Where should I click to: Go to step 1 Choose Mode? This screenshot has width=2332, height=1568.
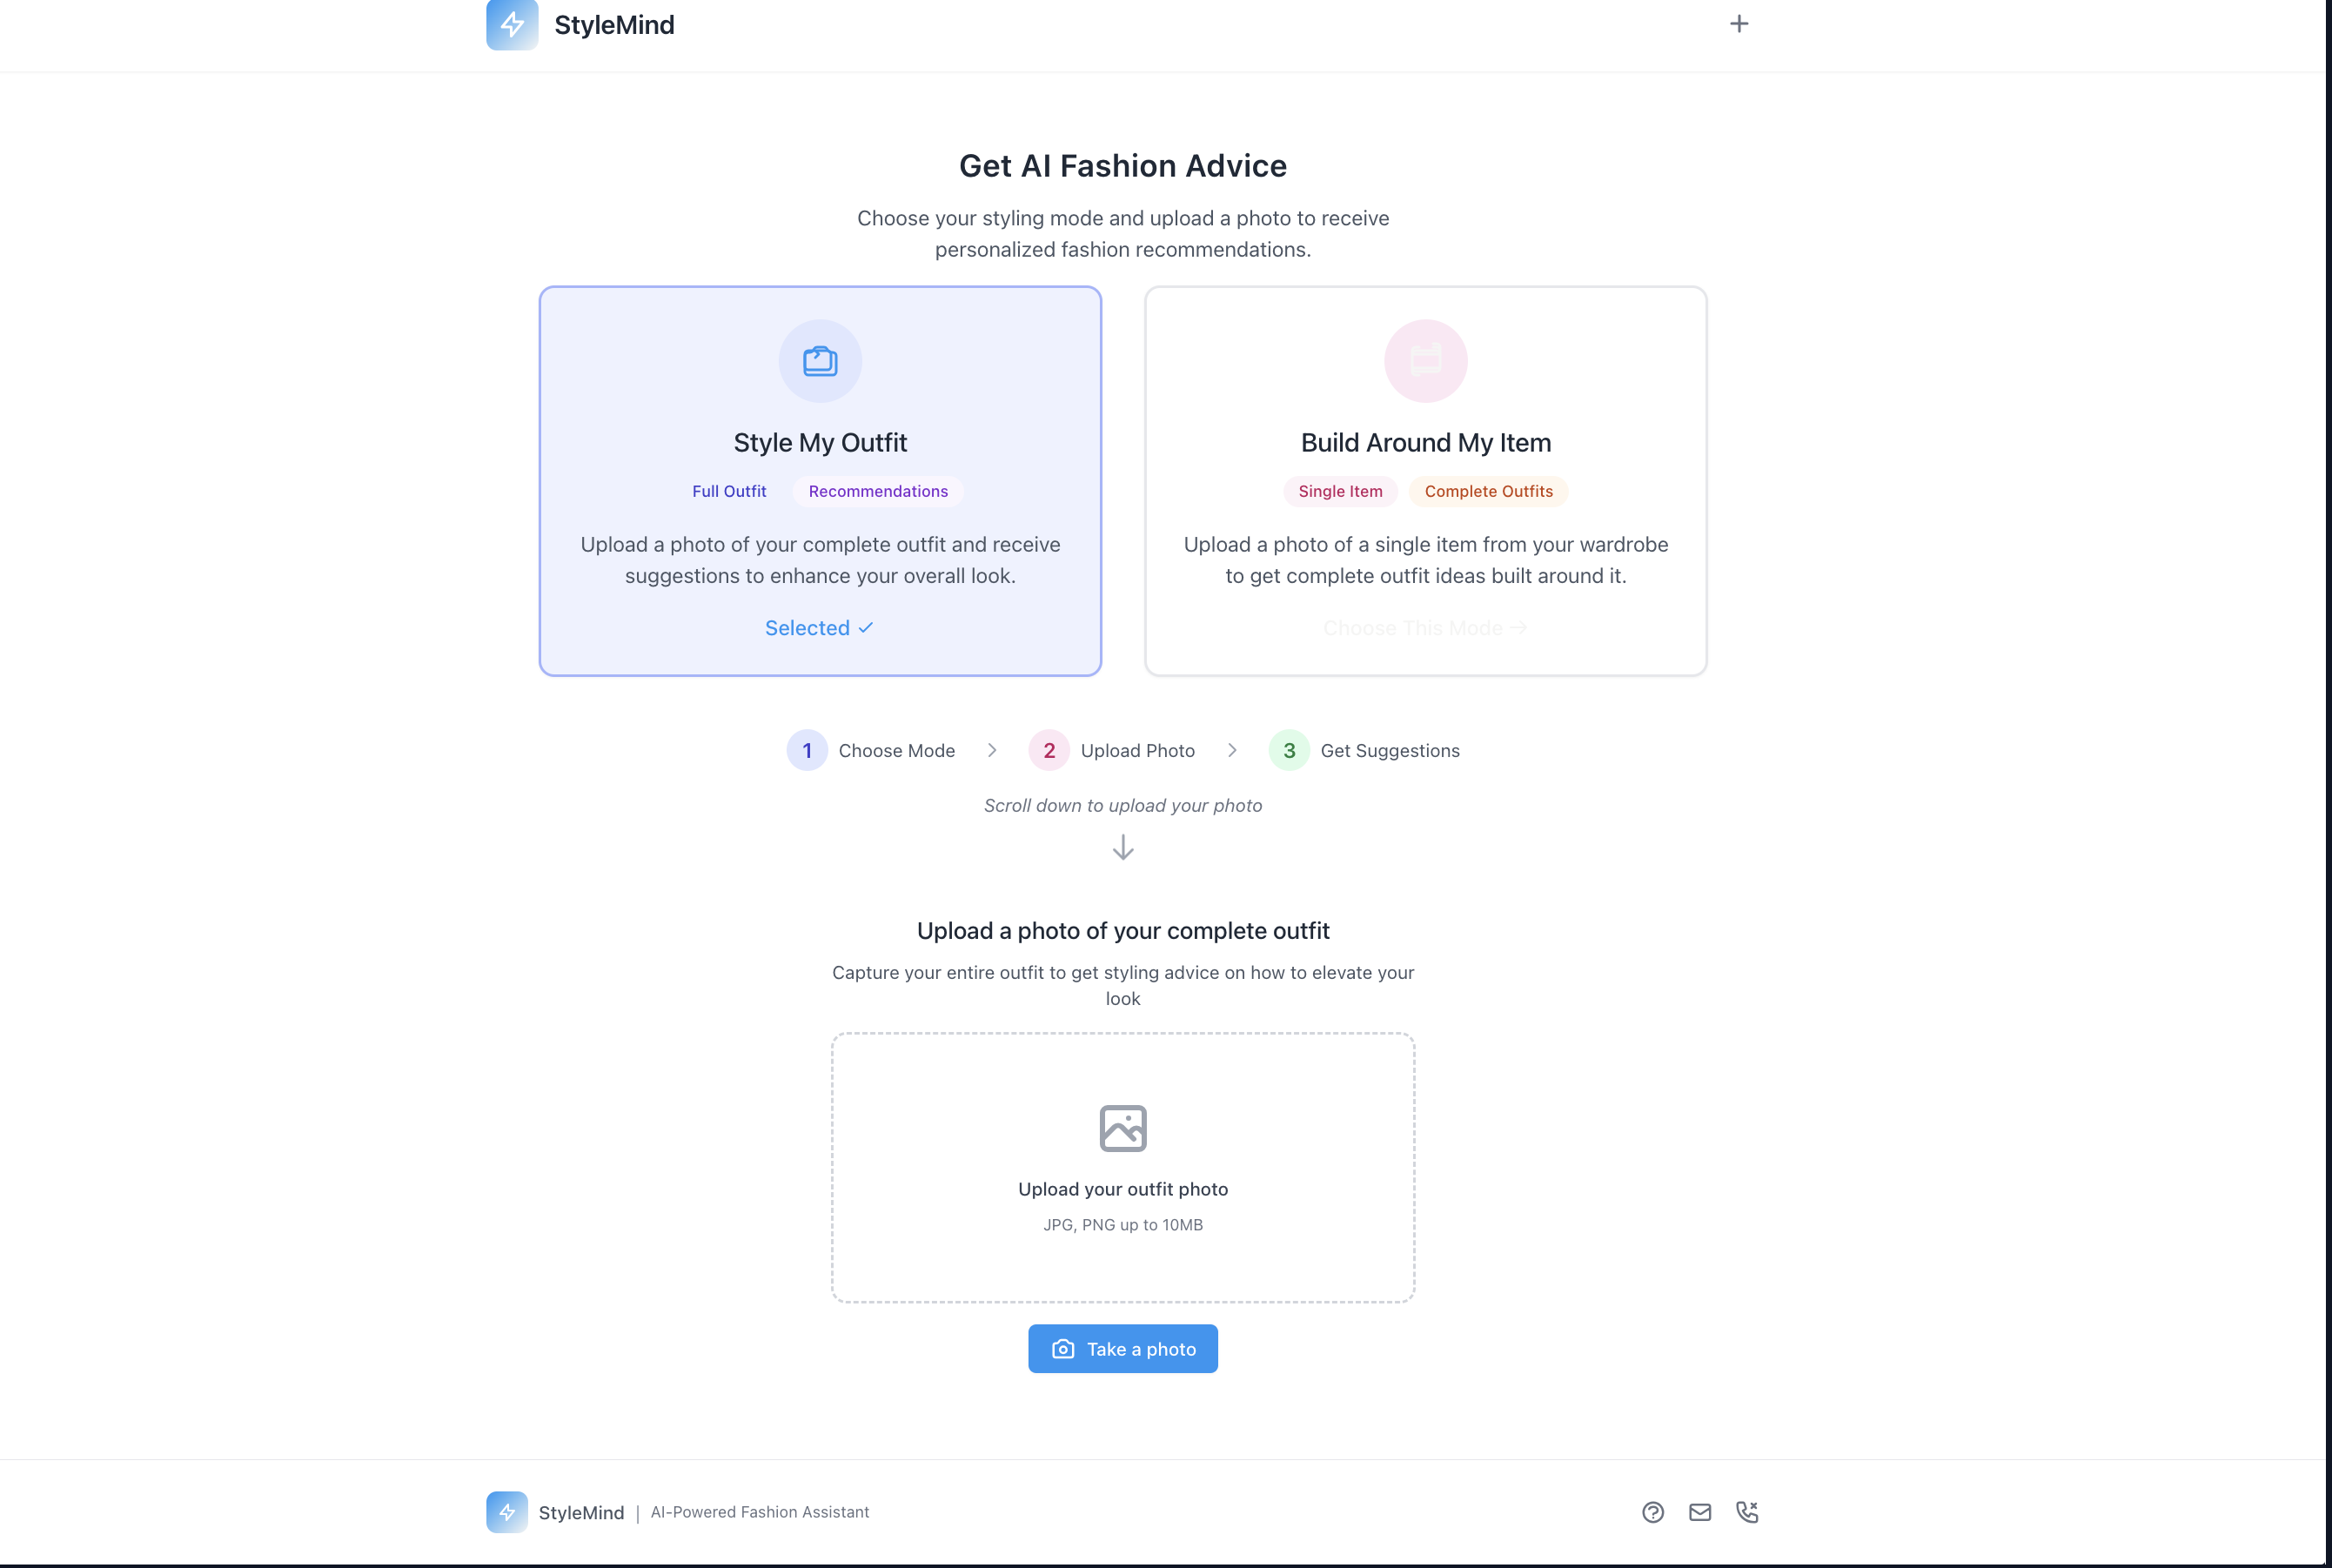[x=871, y=750]
